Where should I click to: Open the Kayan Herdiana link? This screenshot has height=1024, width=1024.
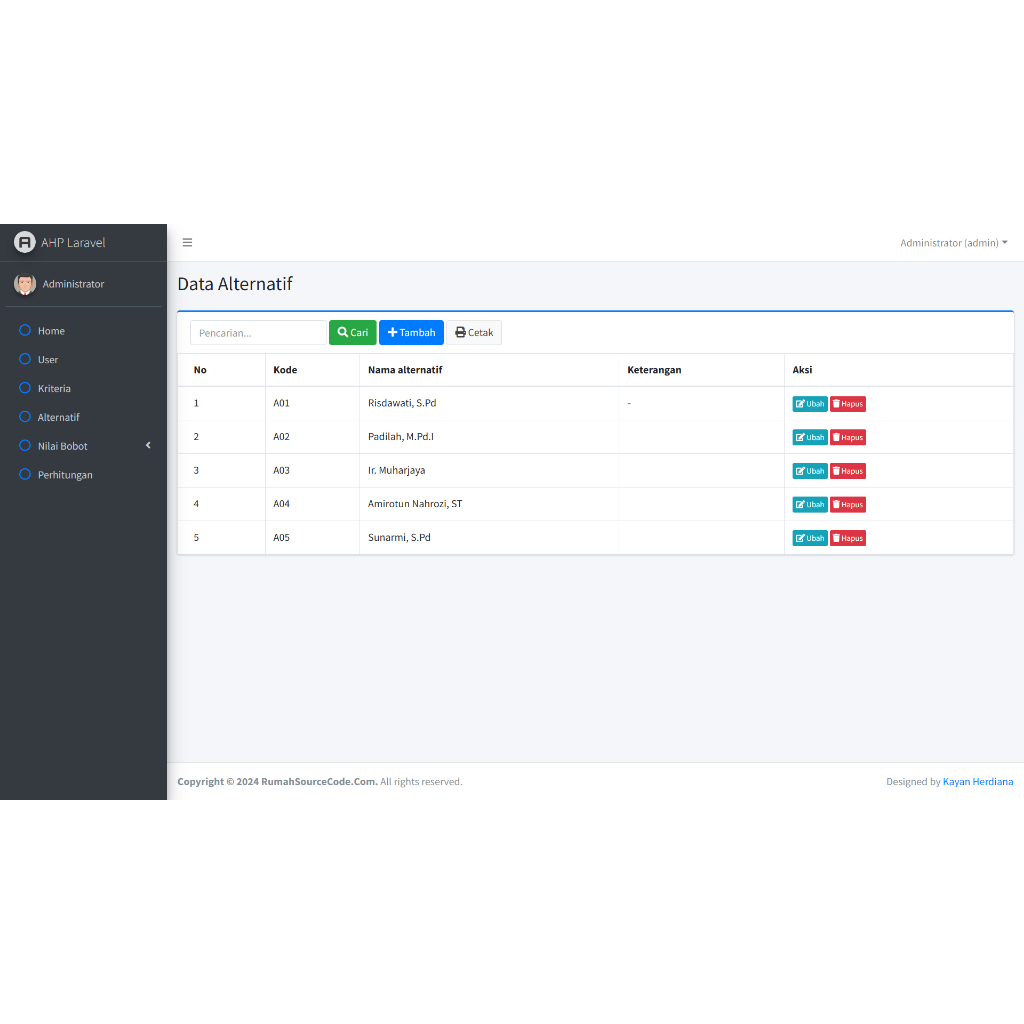tap(978, 781)
